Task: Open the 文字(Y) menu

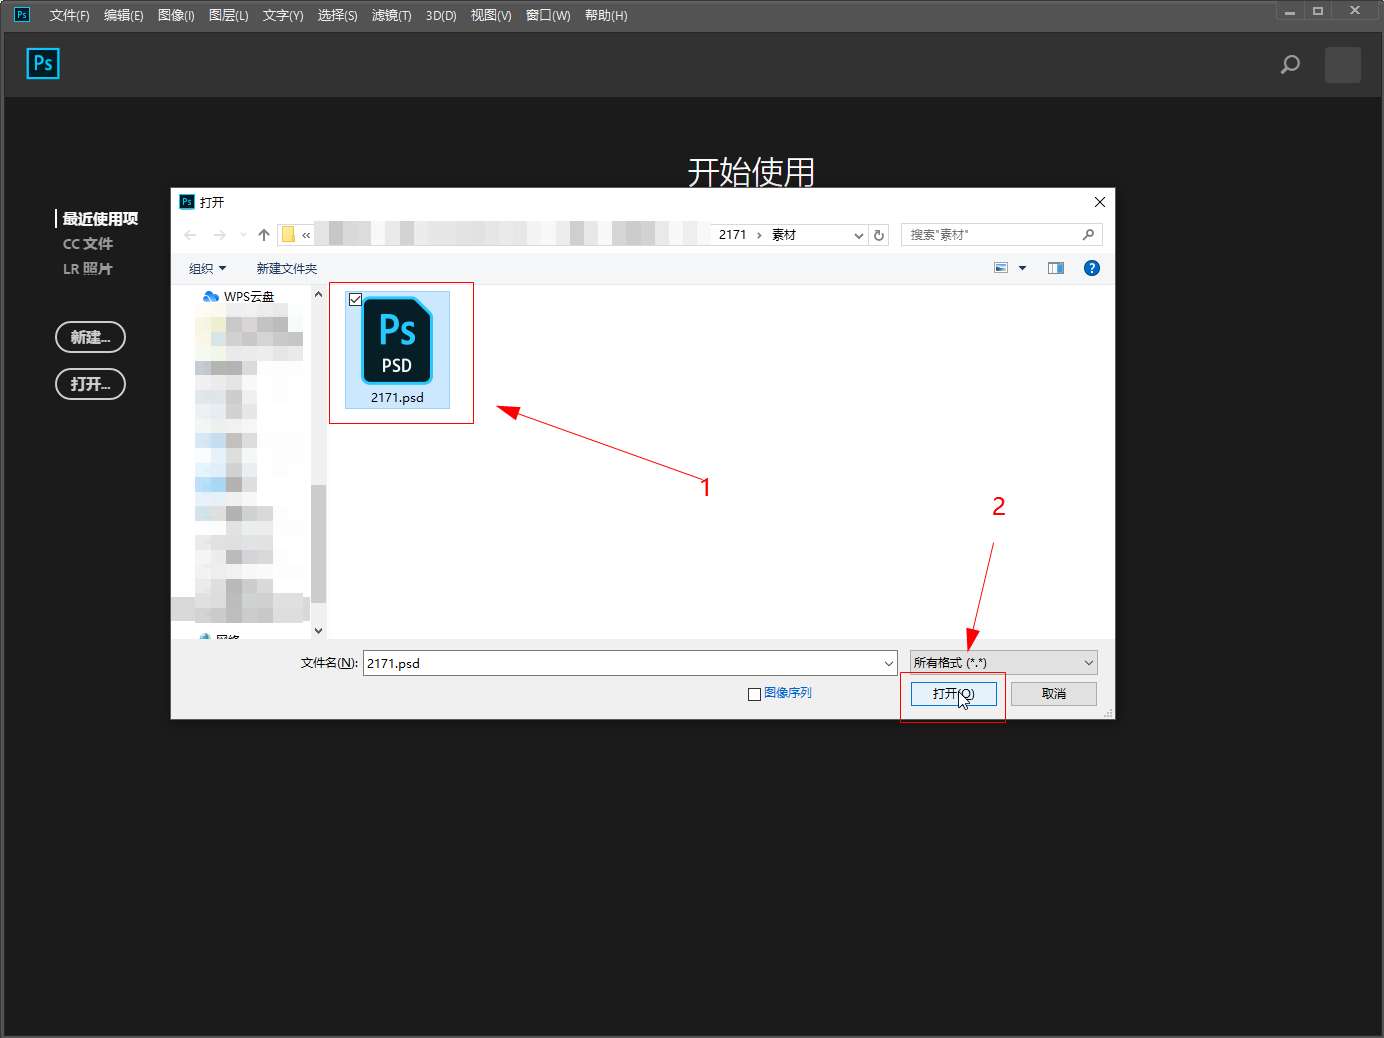Action: click(283, 15)
